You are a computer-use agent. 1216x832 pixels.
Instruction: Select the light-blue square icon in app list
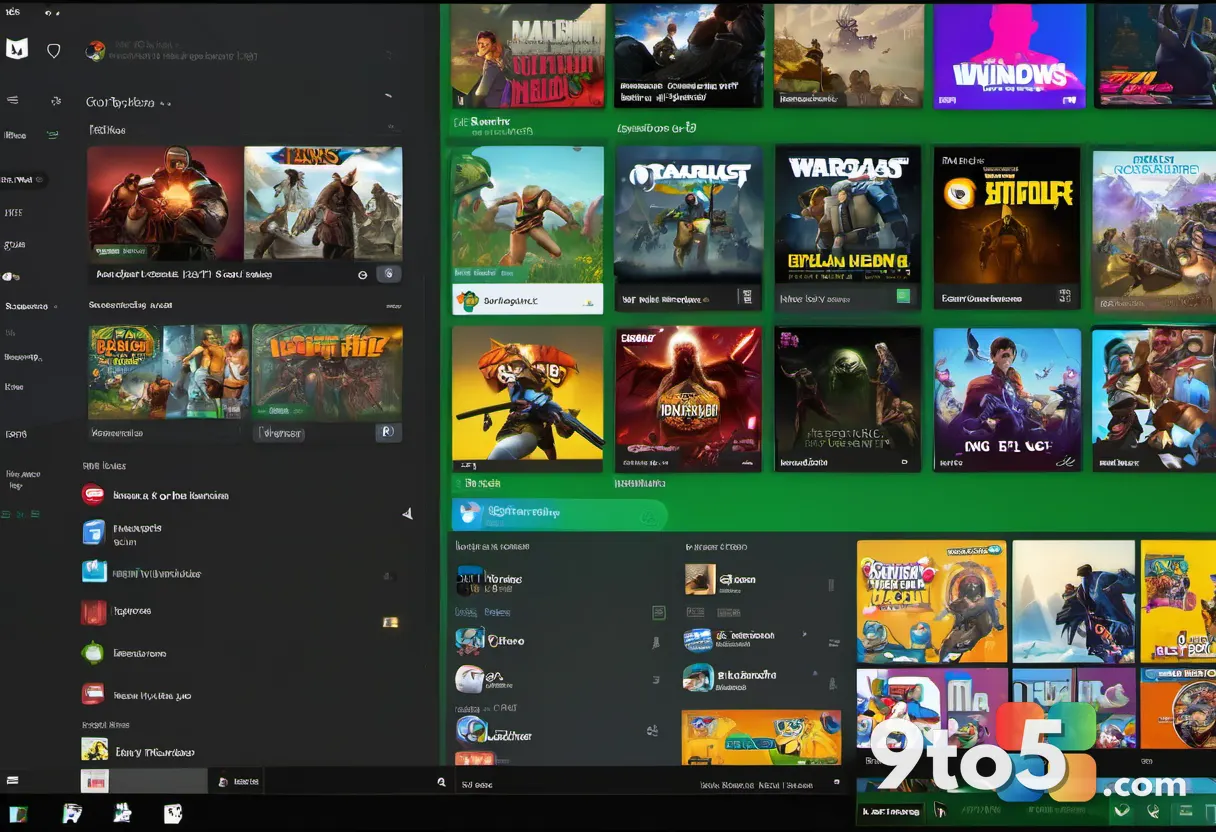(x=94, y=571)
